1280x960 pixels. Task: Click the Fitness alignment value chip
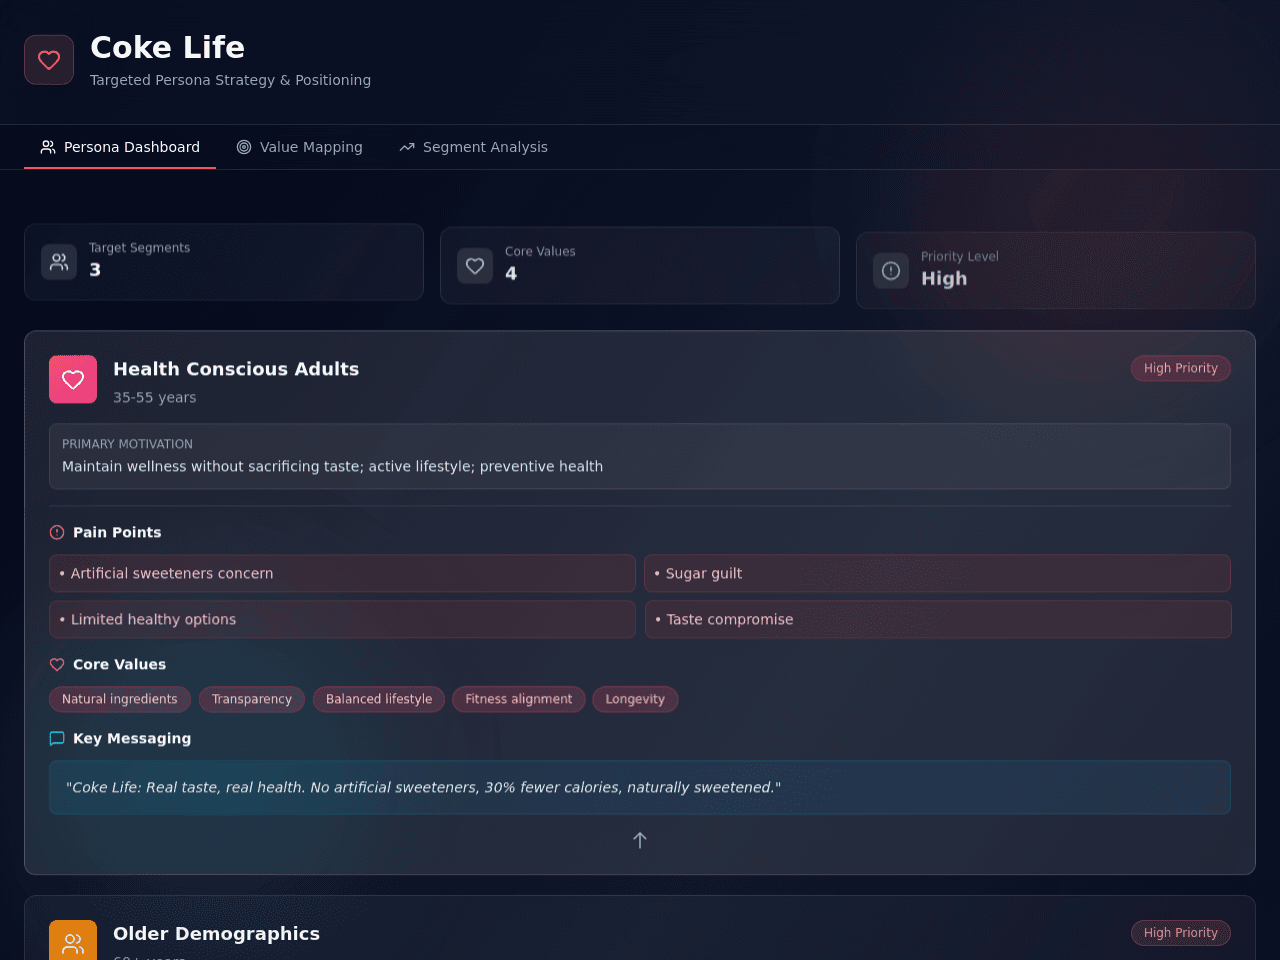point(519,699)
